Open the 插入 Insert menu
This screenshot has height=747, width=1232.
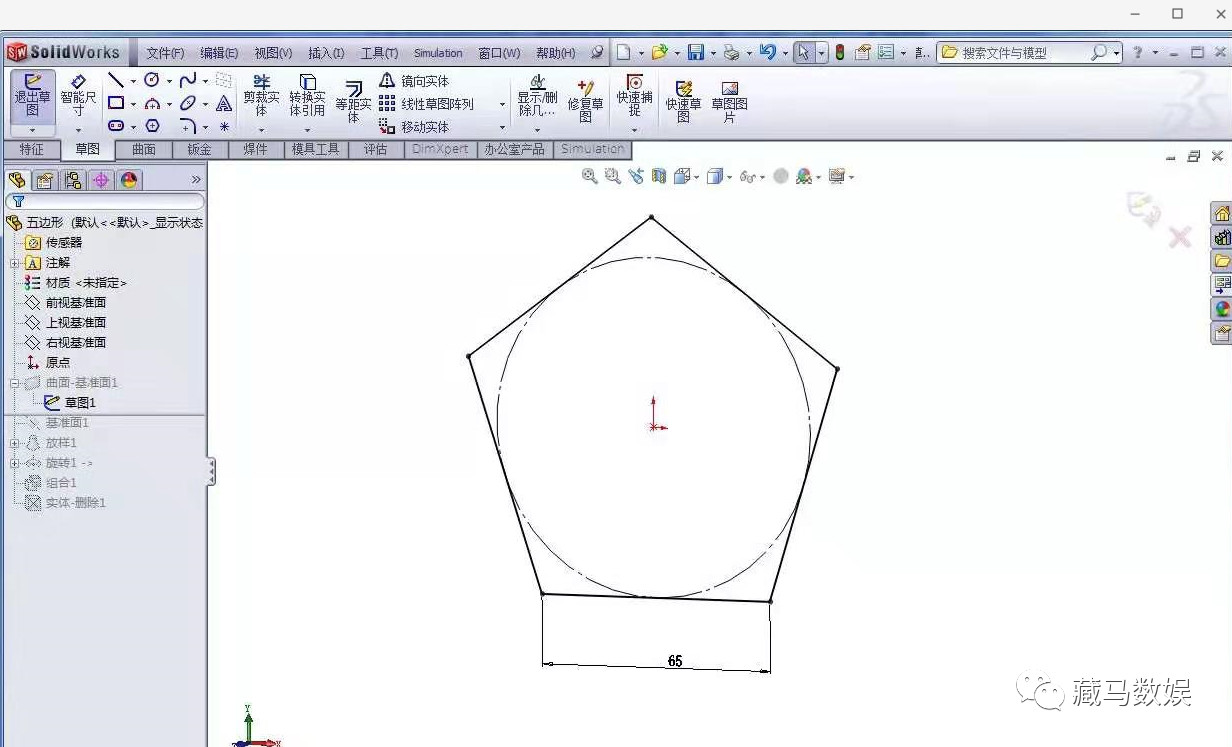(x=325, y=52)
